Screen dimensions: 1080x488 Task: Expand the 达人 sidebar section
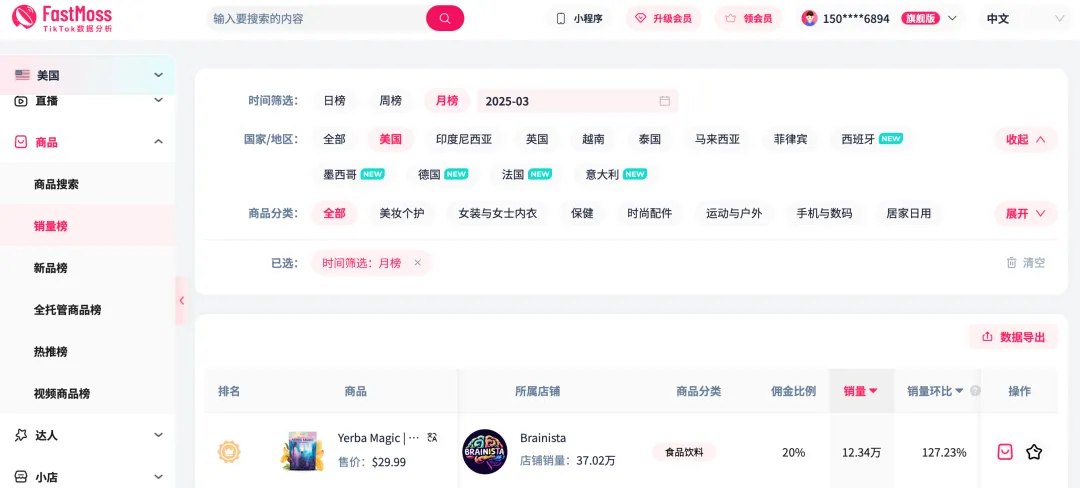click(x=158, y=435)
